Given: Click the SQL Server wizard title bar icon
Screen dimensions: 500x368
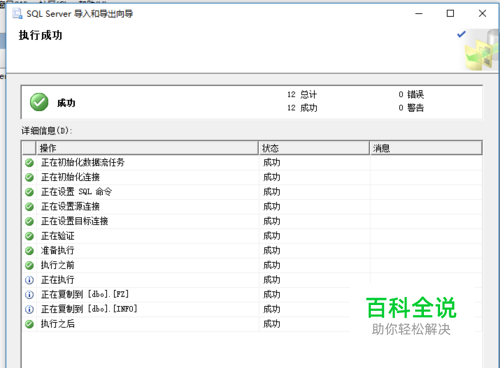Looking at the screenshot, I should [x=17, y=14].
